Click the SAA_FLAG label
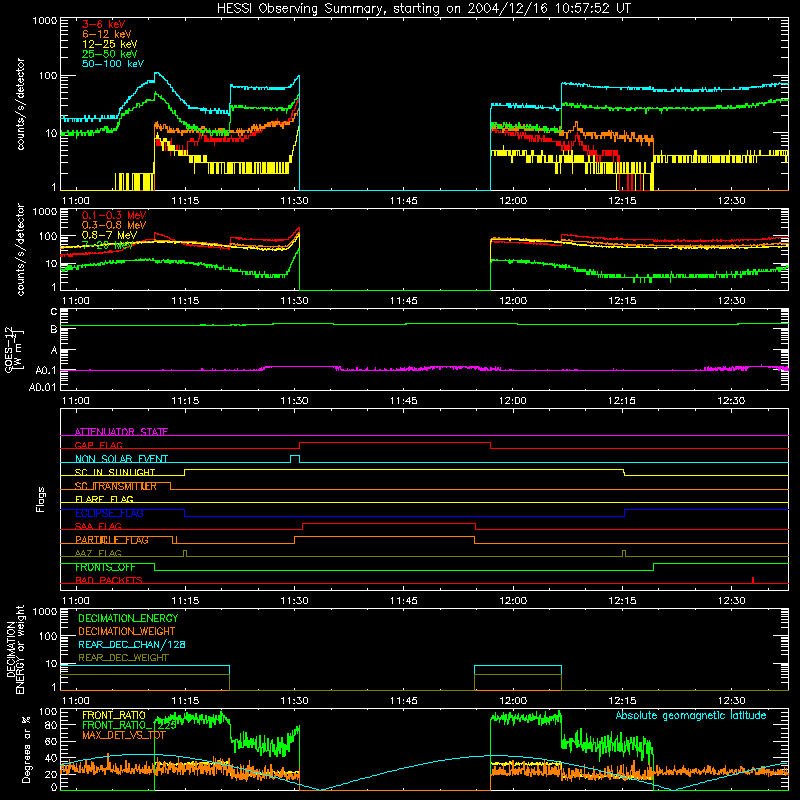This screenshot has height=800, width=800. 98,526
